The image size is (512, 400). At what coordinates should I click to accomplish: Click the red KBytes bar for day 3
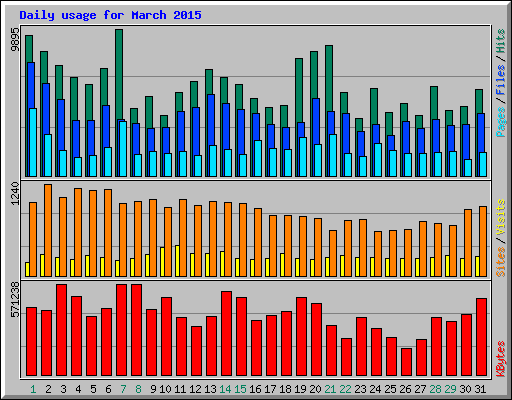coord(61,330)
